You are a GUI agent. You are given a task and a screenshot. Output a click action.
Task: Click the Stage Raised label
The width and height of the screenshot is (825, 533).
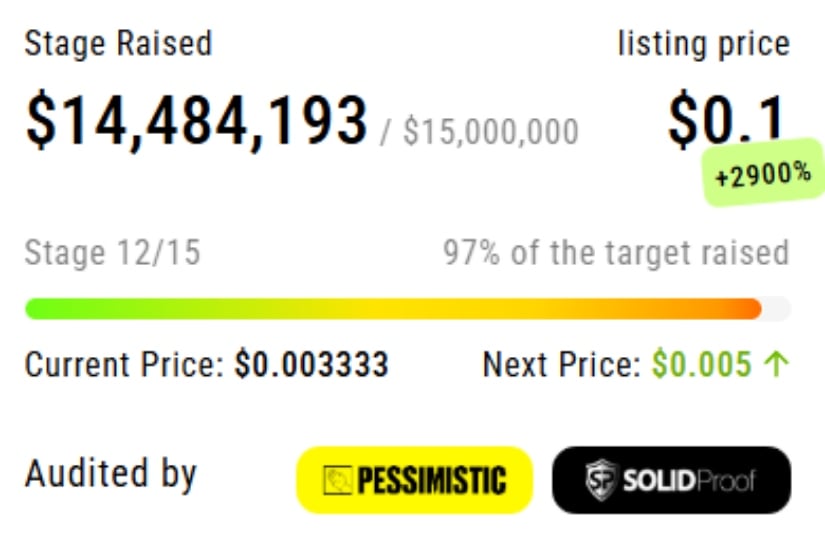(118, 43)
